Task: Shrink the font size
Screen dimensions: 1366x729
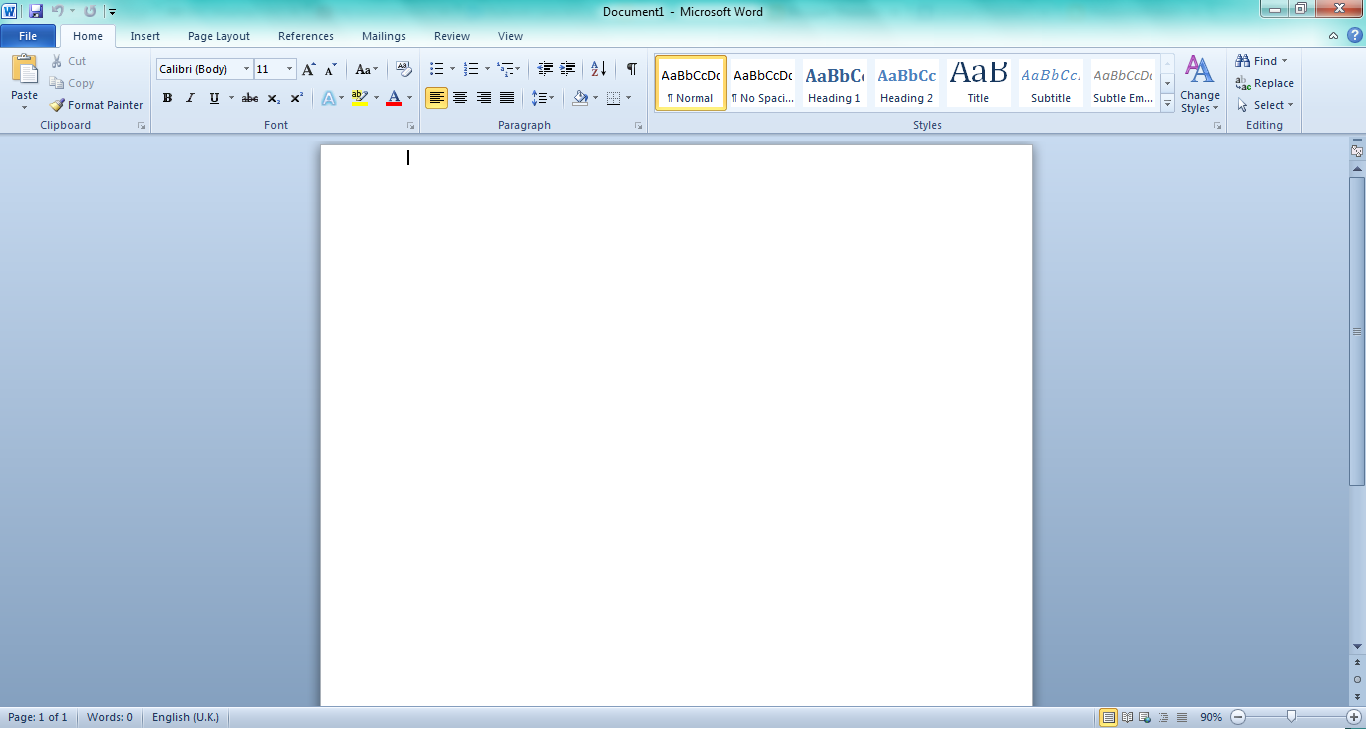Action: (331, 69)
